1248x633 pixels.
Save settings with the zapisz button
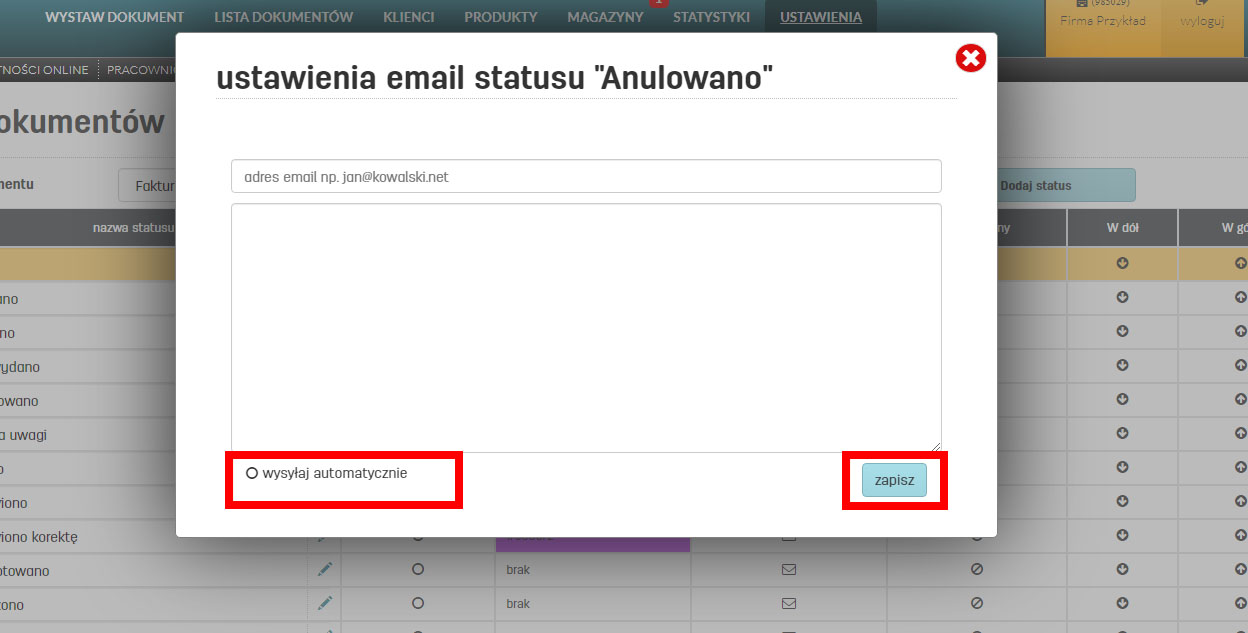(894, 480)
